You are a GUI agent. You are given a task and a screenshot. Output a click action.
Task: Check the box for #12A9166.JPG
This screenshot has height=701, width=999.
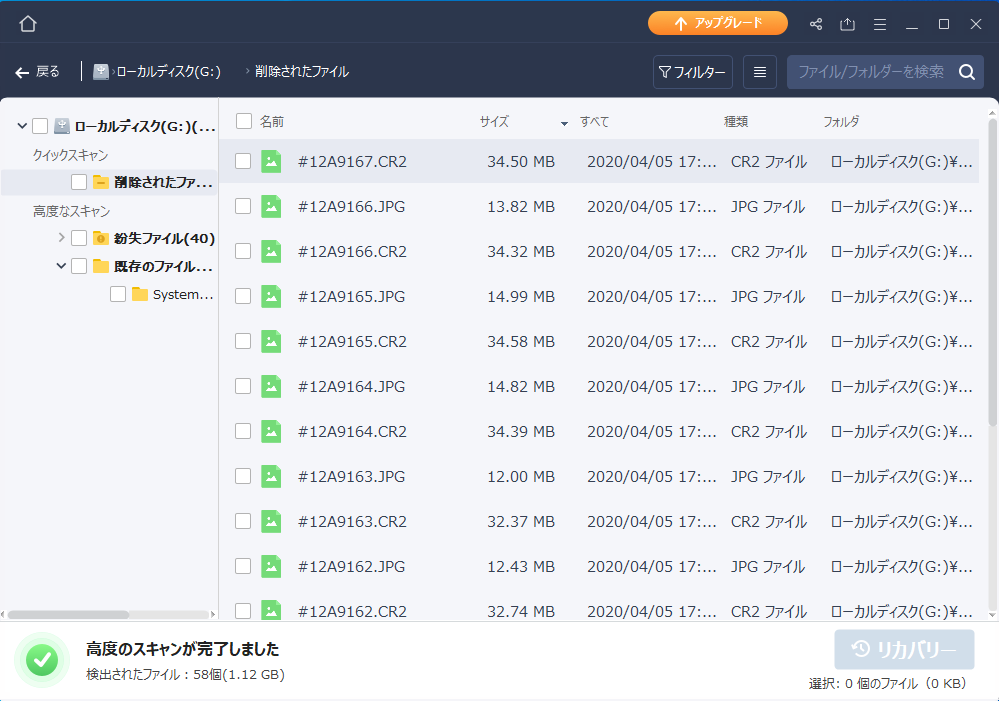point(243,206)
